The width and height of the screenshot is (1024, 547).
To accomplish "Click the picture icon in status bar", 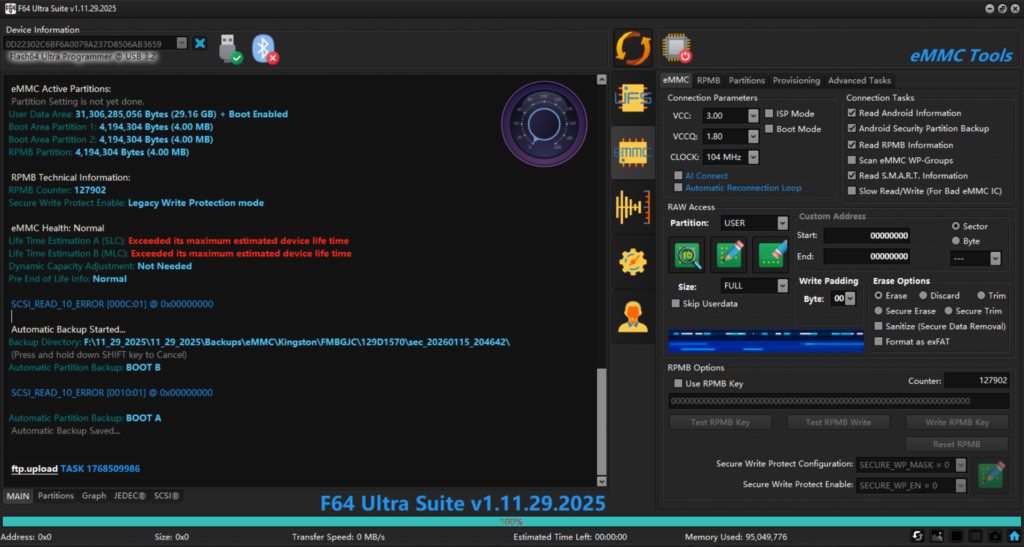I will 937,537.
